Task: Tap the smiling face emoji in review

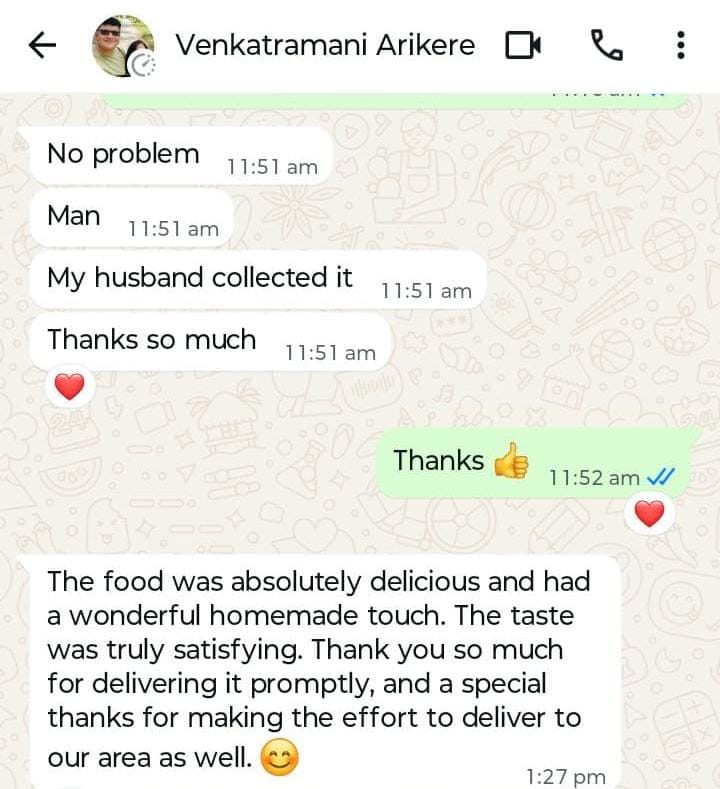Action: pyautogui.click(x=279, y=757)
